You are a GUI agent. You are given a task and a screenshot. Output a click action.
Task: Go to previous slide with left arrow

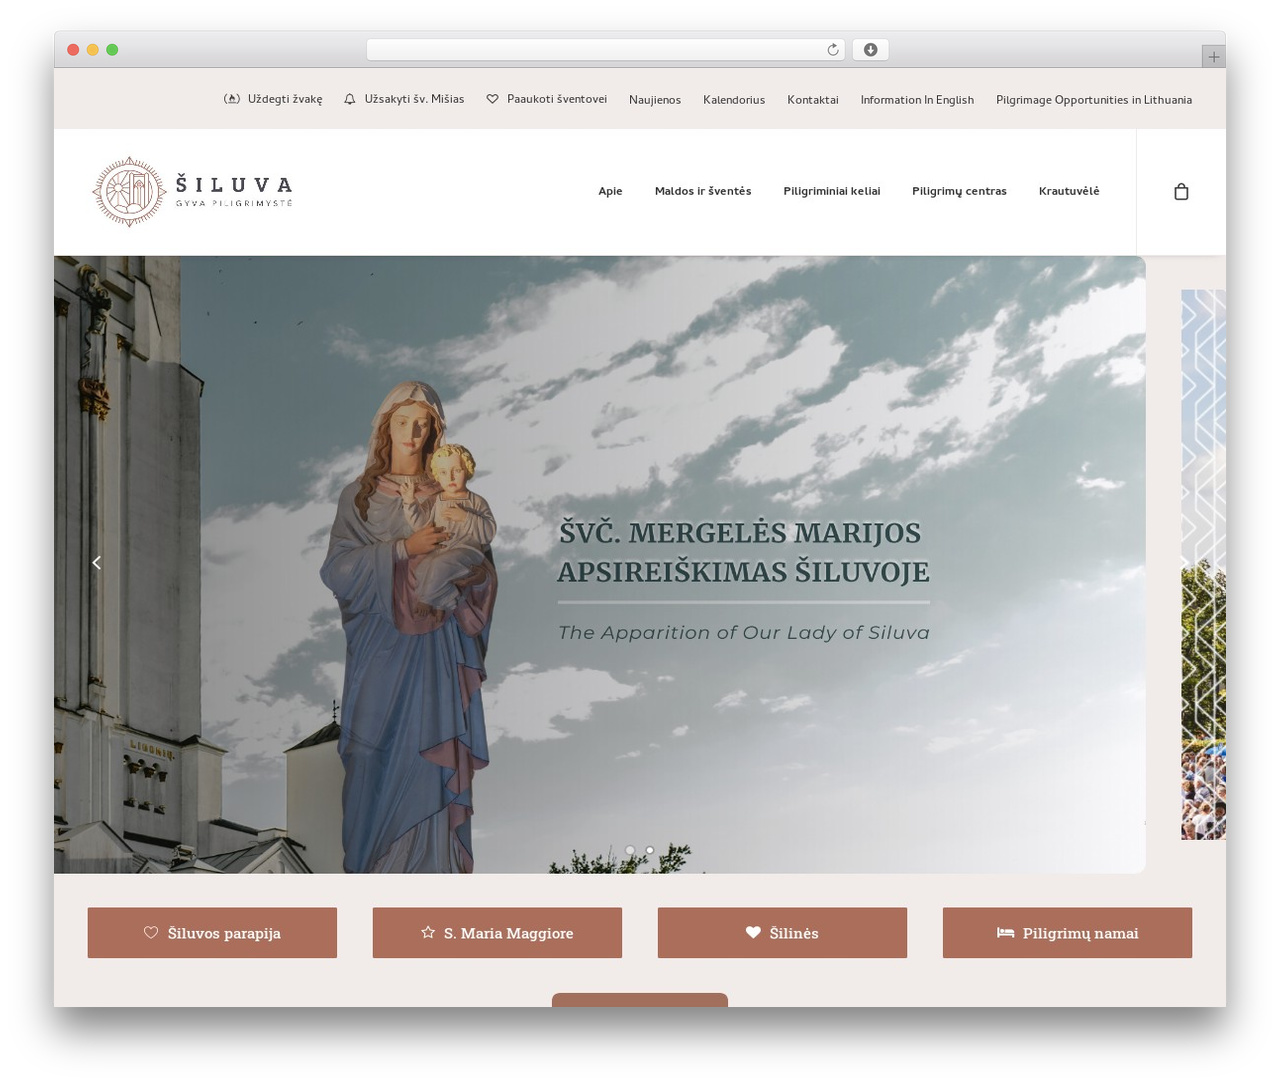96,563
